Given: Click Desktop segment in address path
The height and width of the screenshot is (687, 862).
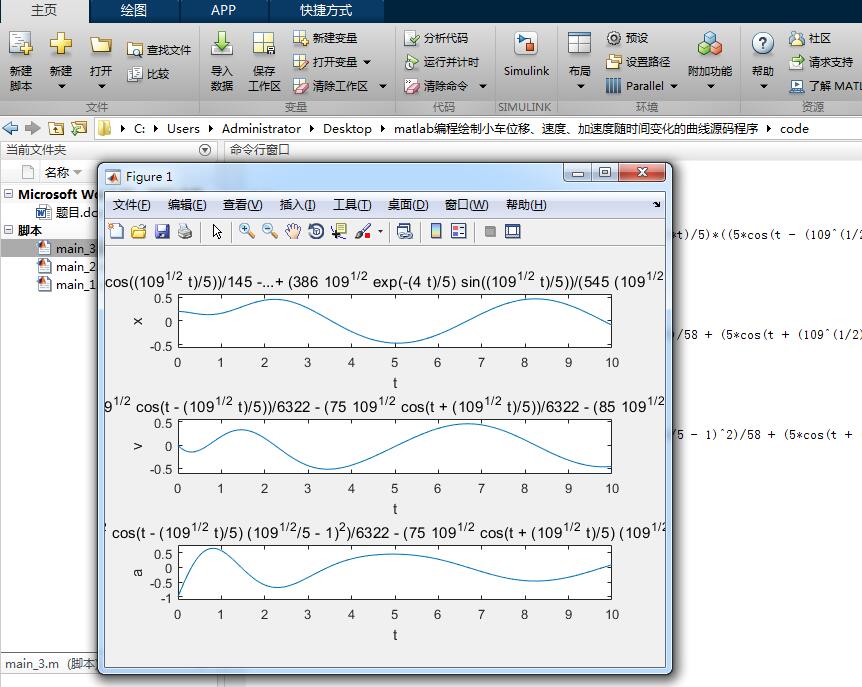Looking at the screenshot, I should click(347, 129).
